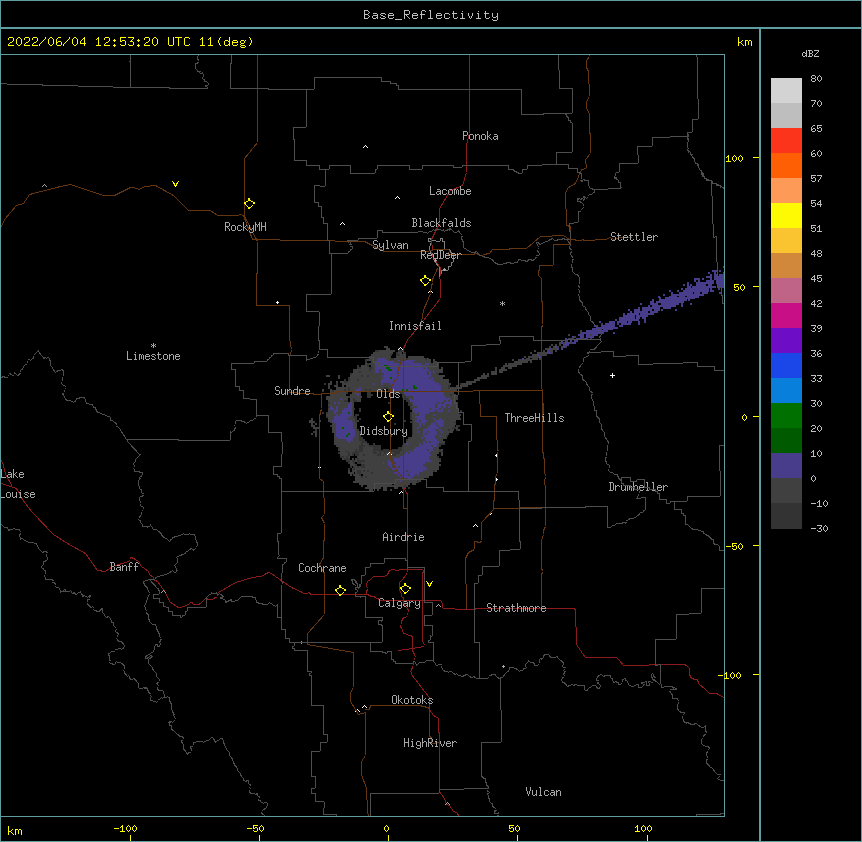
Task: Click the yellow 54 dBZ color swatch
Action: pyautogui.click(x=786, y=215)
